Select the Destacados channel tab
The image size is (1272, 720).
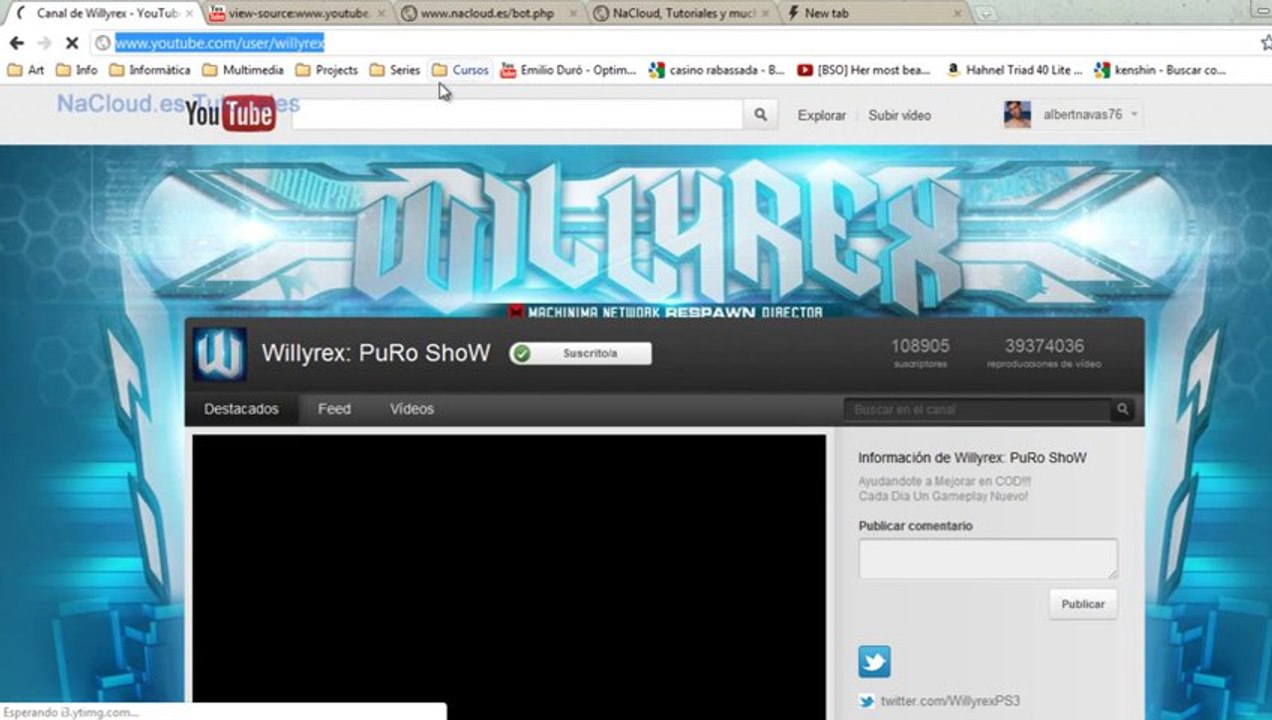pos(241,409)
